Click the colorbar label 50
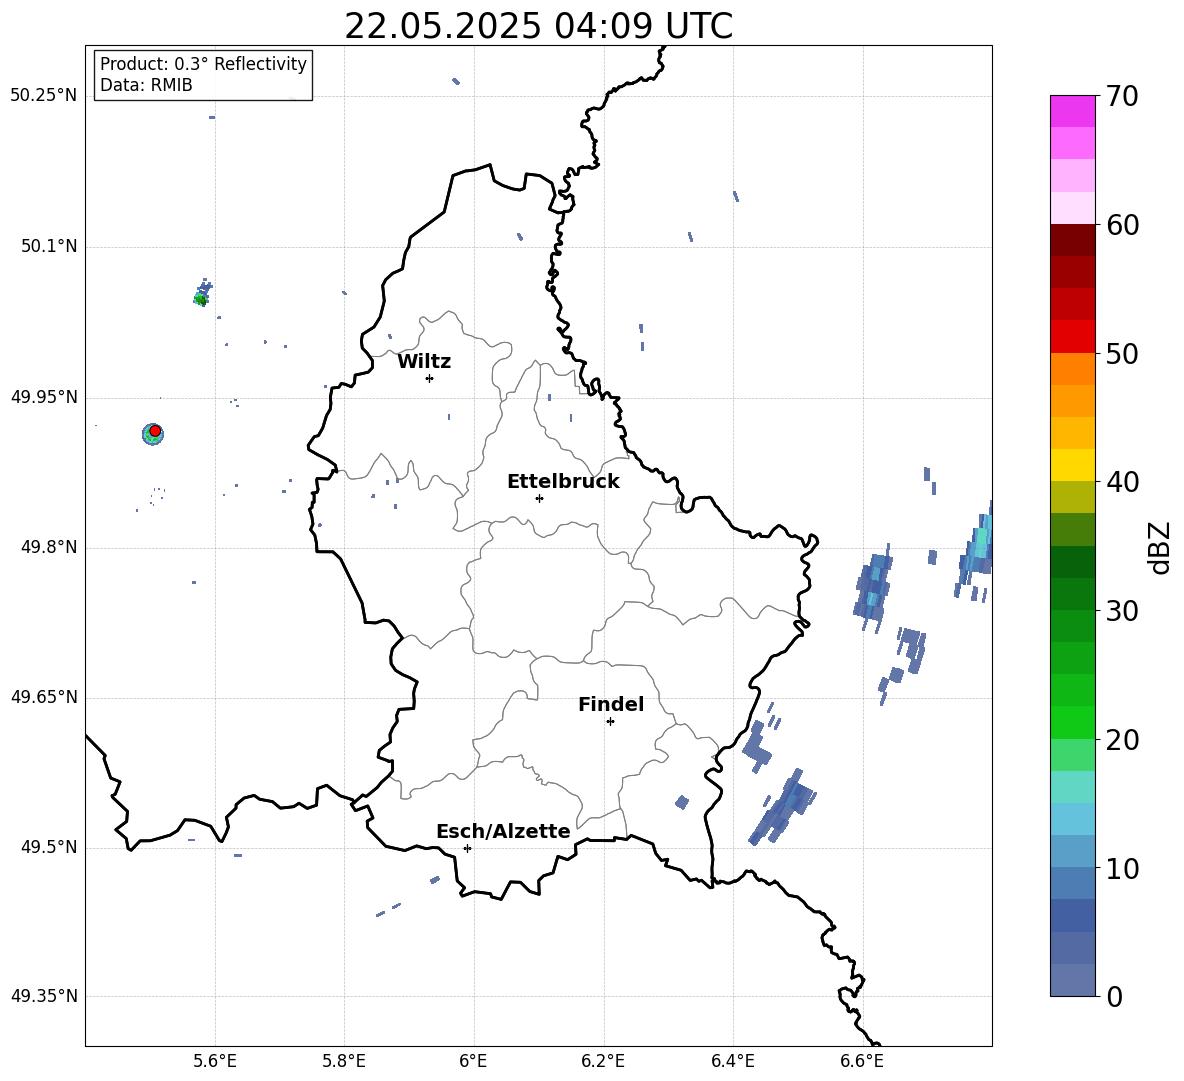Viewport: 1184px width, 1081px height. 1122,353
